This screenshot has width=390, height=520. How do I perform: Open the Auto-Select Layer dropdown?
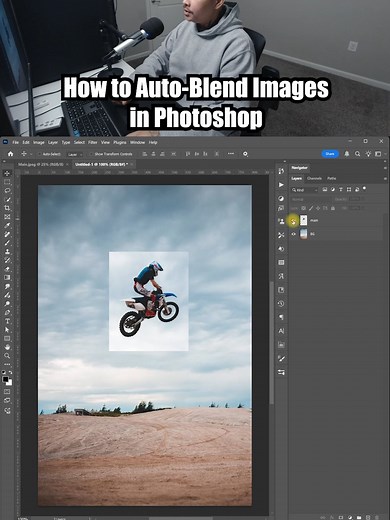click(x=75, y=154)
